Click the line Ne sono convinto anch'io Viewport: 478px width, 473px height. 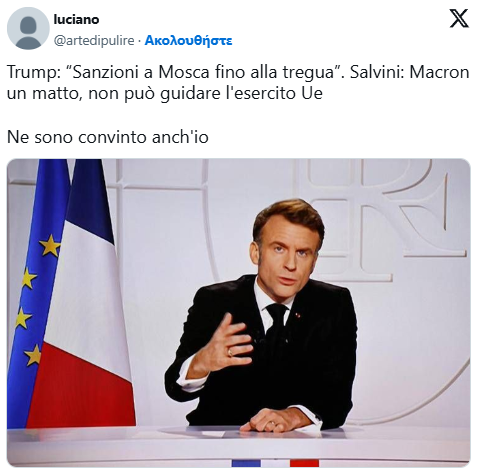pyautogui.click(x=108, y=137)
